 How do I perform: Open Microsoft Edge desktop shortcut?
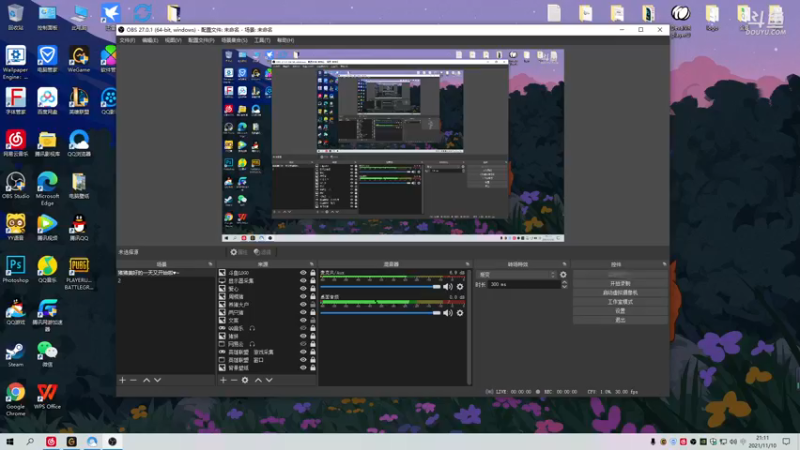47,189
